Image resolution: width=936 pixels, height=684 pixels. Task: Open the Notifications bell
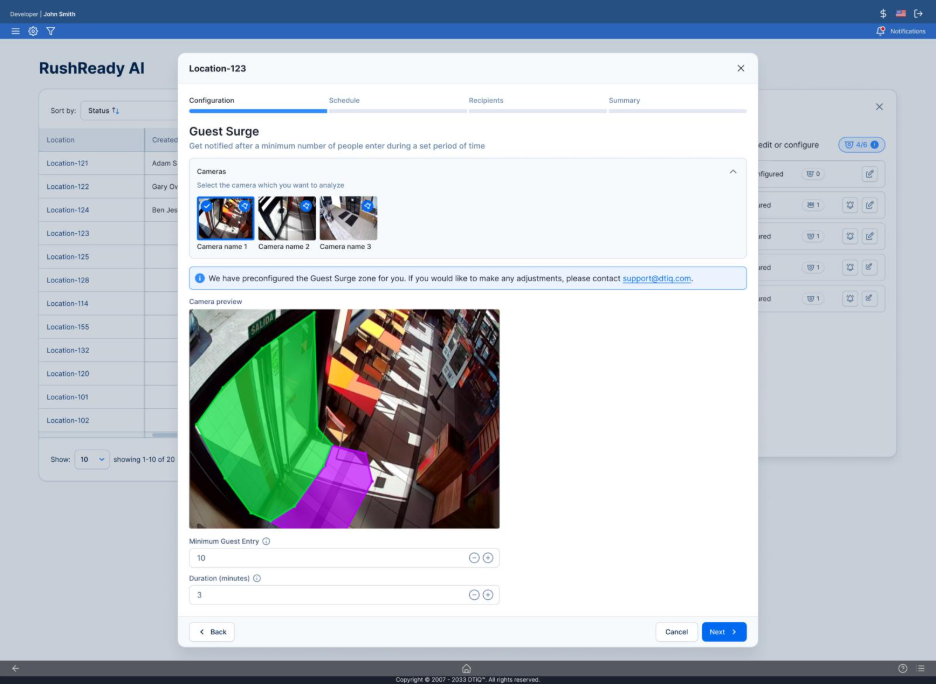click(880, 31)
